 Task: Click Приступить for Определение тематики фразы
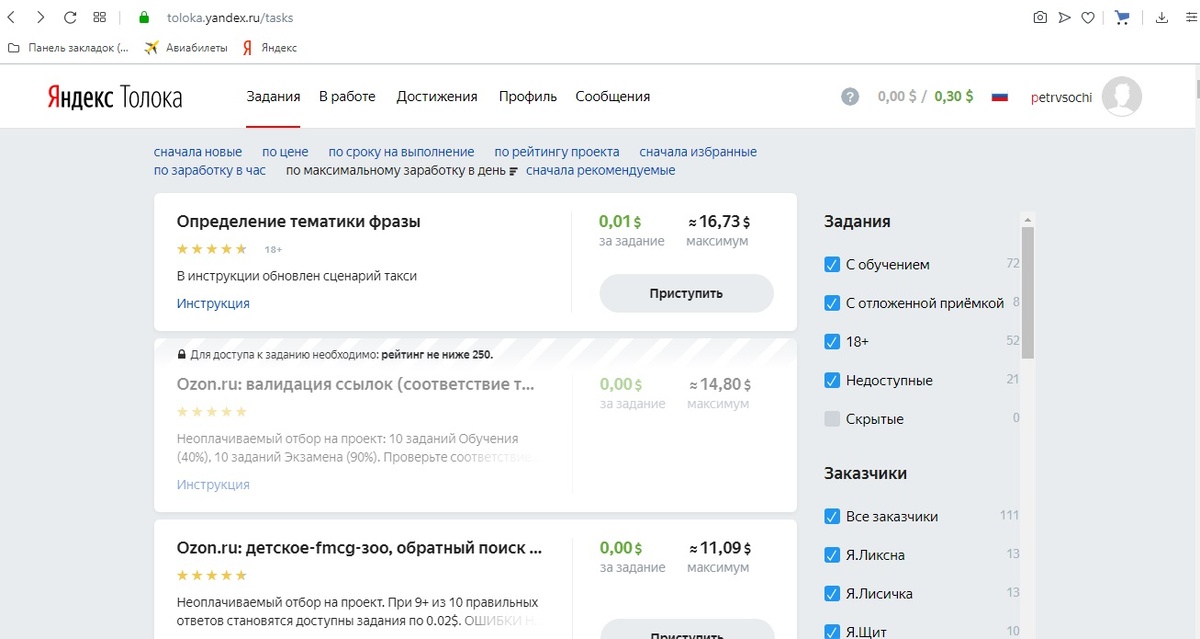686,294
